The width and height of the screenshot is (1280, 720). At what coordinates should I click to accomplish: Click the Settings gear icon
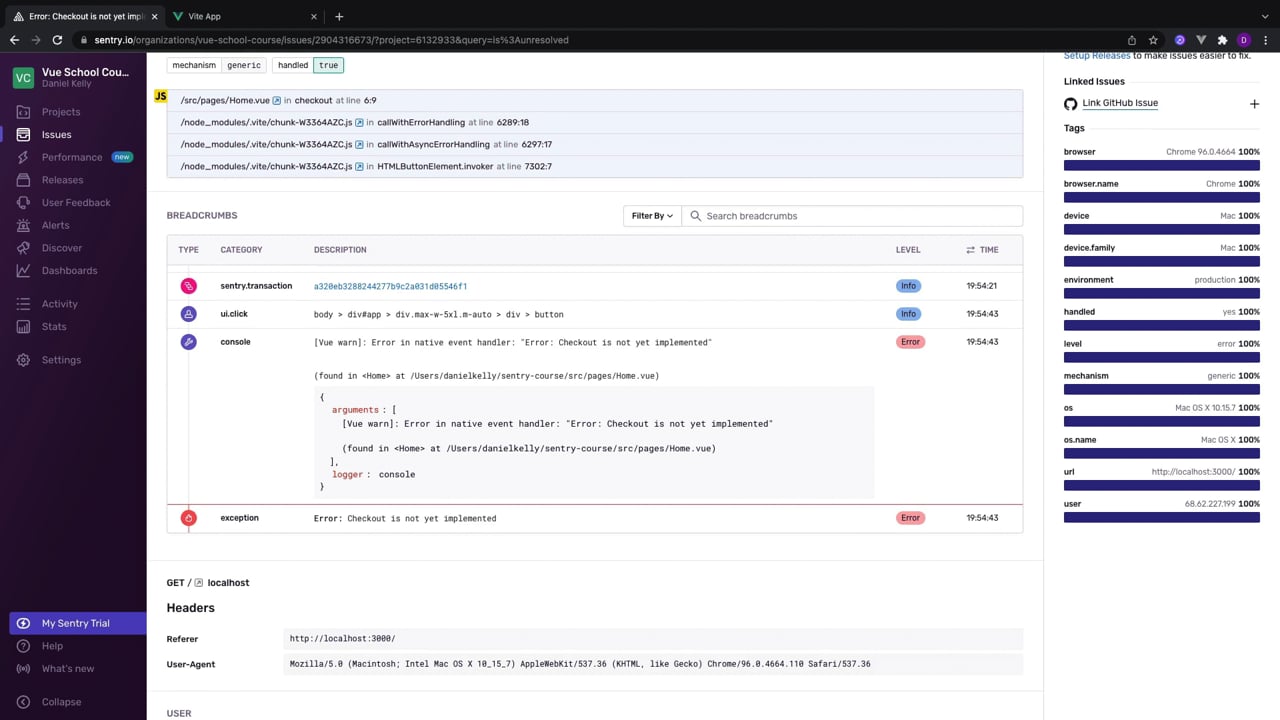click(23, 360)
